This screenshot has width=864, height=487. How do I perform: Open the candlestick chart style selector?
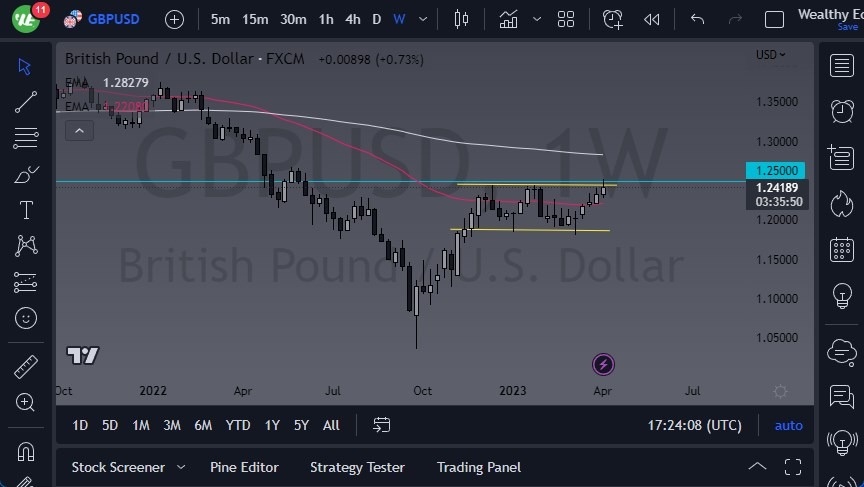pos(461,19)
